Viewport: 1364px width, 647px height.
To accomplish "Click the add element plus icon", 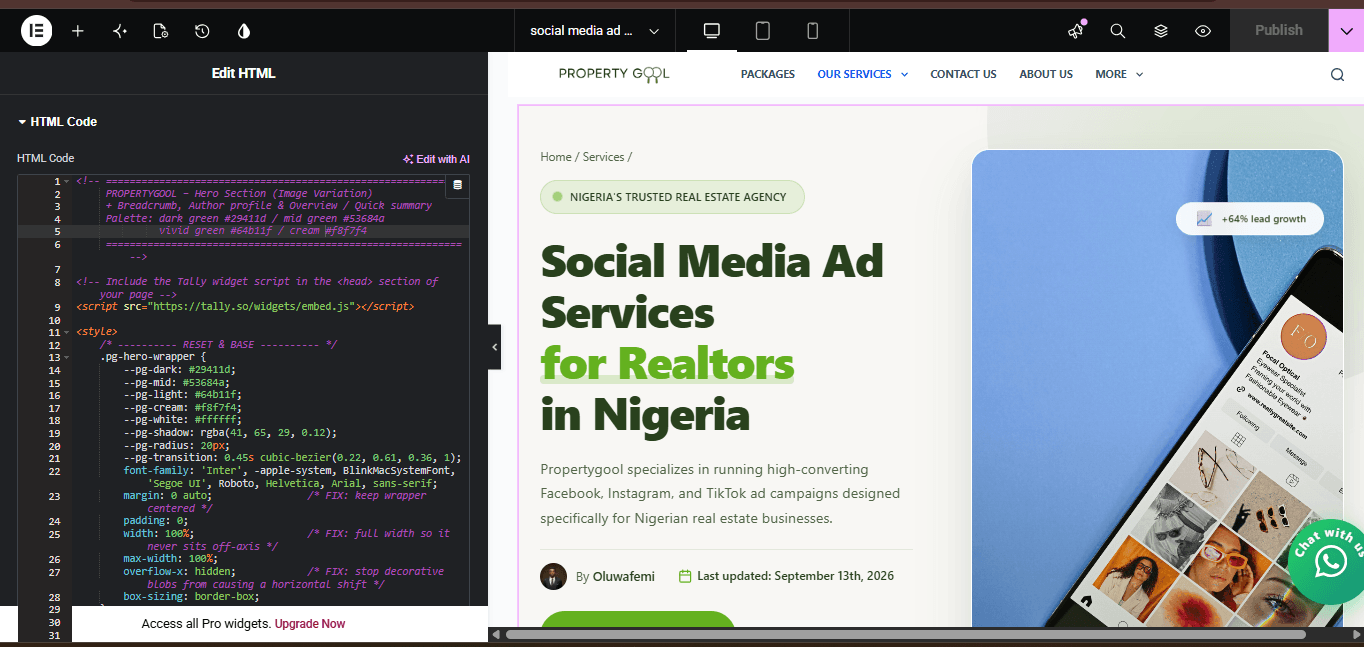I will (x=78, y=31).
